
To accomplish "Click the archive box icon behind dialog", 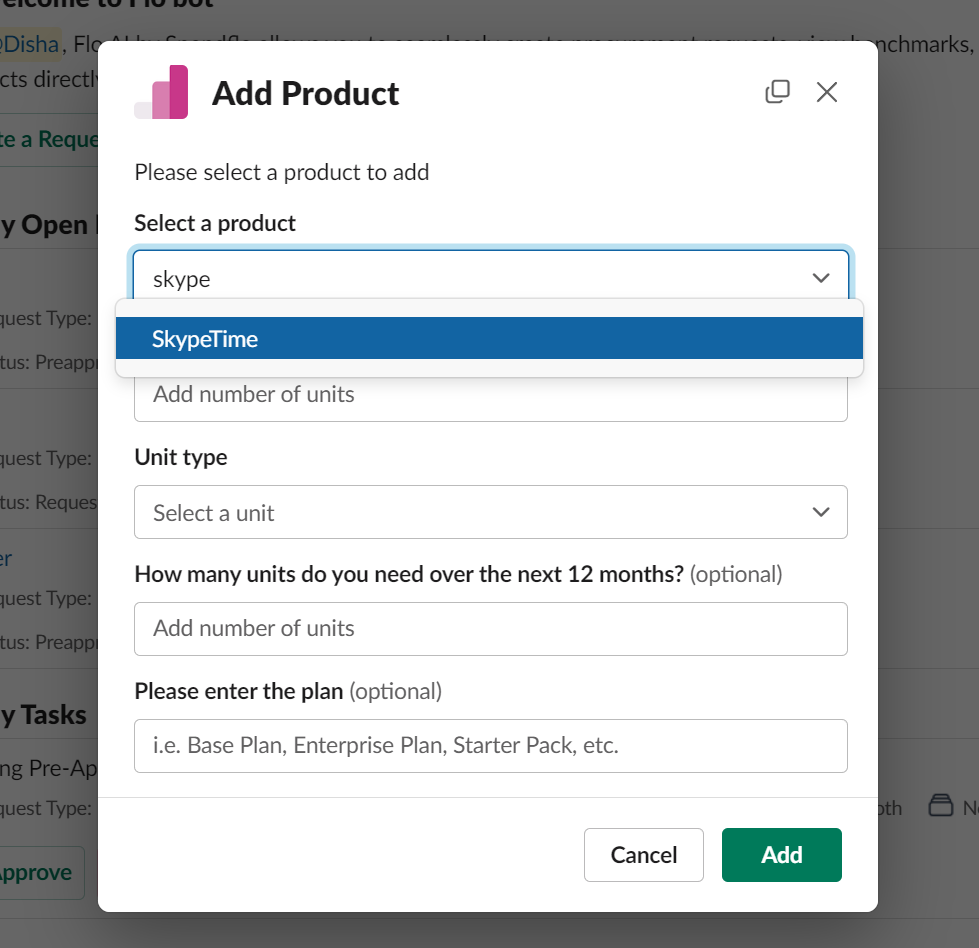I will click(x=940, y=806).
